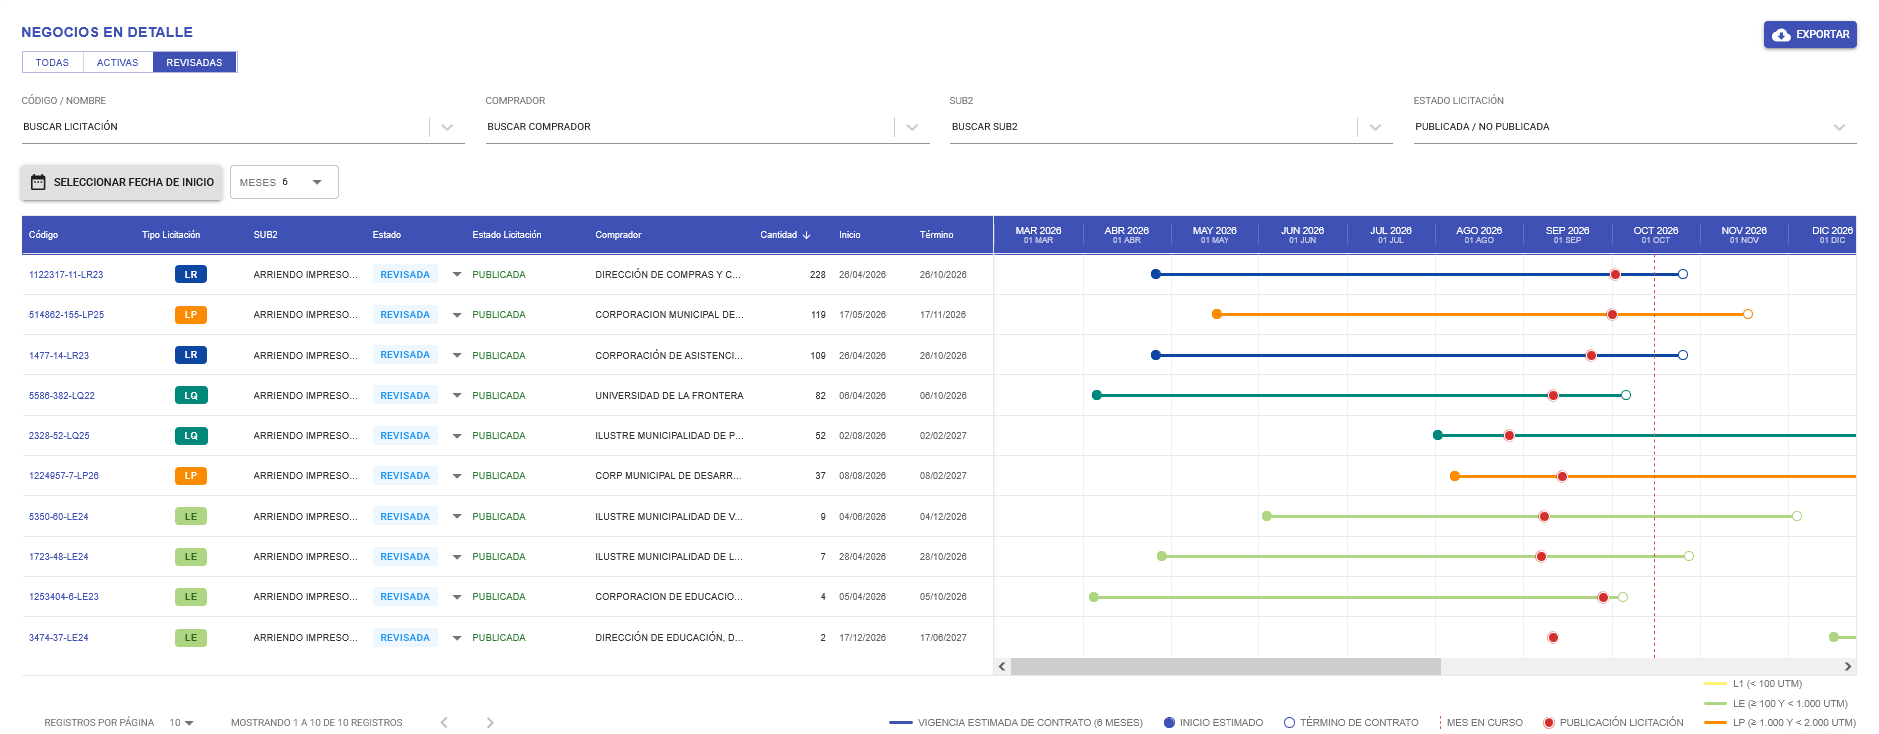The height and width of the screenshot is (734, 1879).
Task: Click the LP badge for 514862-155-LP25
Action: (x=191, y=315)
